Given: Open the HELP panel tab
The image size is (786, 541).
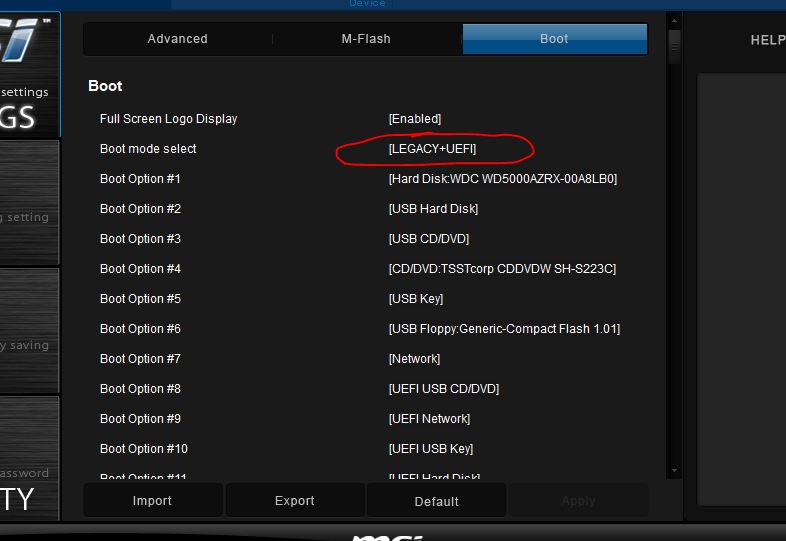Looking at the screenshot, I should 766,40.
